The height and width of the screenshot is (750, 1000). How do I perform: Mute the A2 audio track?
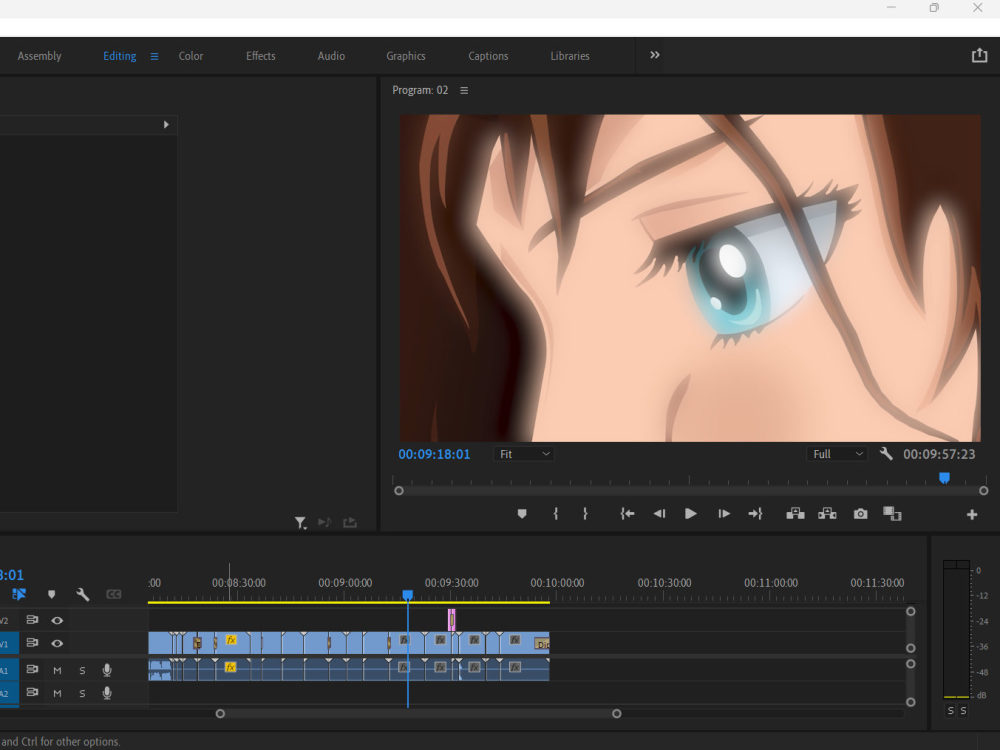point(57,693)
